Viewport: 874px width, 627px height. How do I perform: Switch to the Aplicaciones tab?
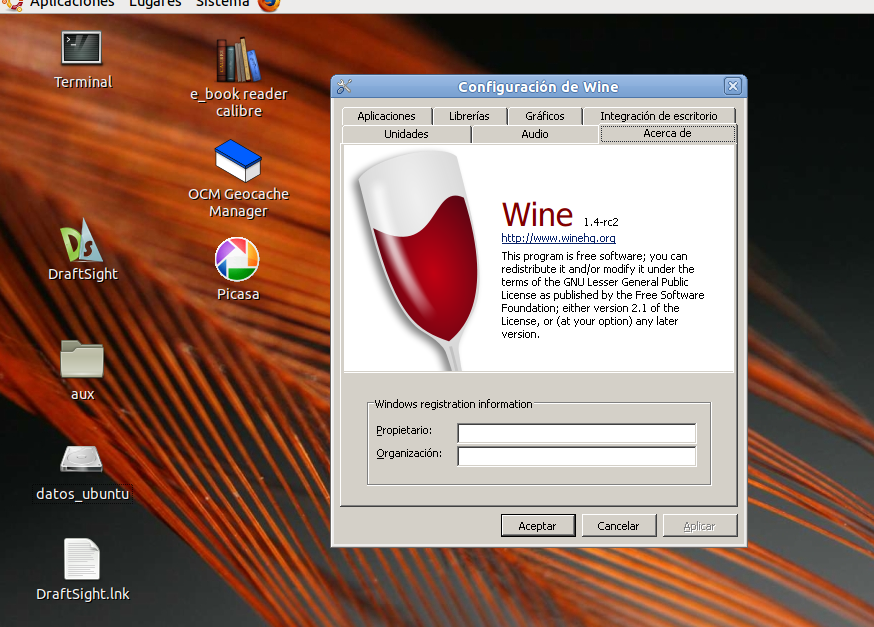click(386, 116)
